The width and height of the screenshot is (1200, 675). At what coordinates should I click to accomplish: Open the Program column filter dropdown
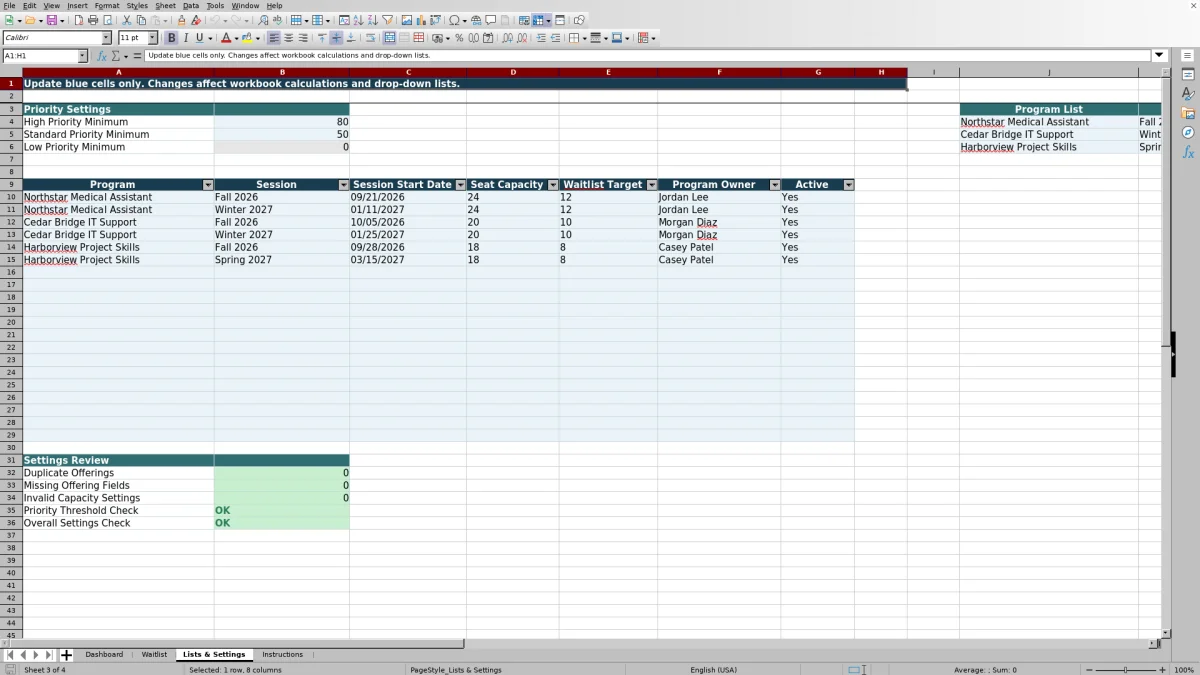coord(208,185)
